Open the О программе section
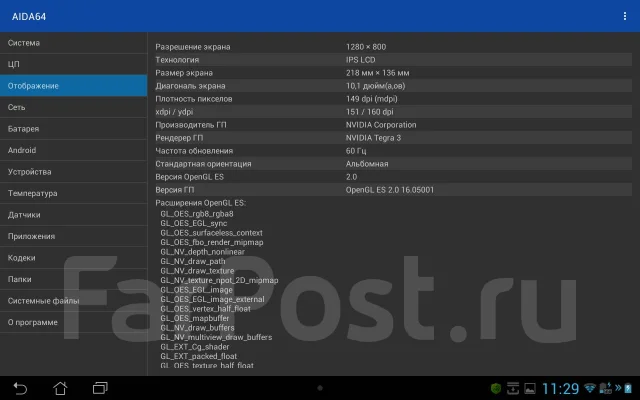640x400 pixels. tap(73, 322)
